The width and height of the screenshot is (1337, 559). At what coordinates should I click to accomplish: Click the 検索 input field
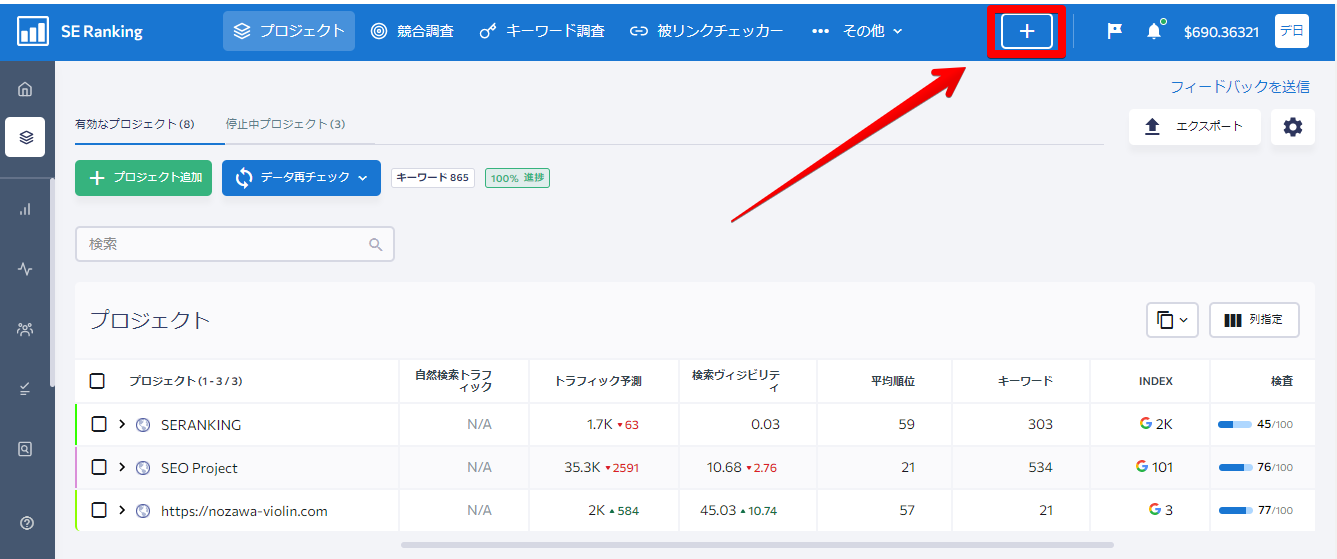coord(234,244)
